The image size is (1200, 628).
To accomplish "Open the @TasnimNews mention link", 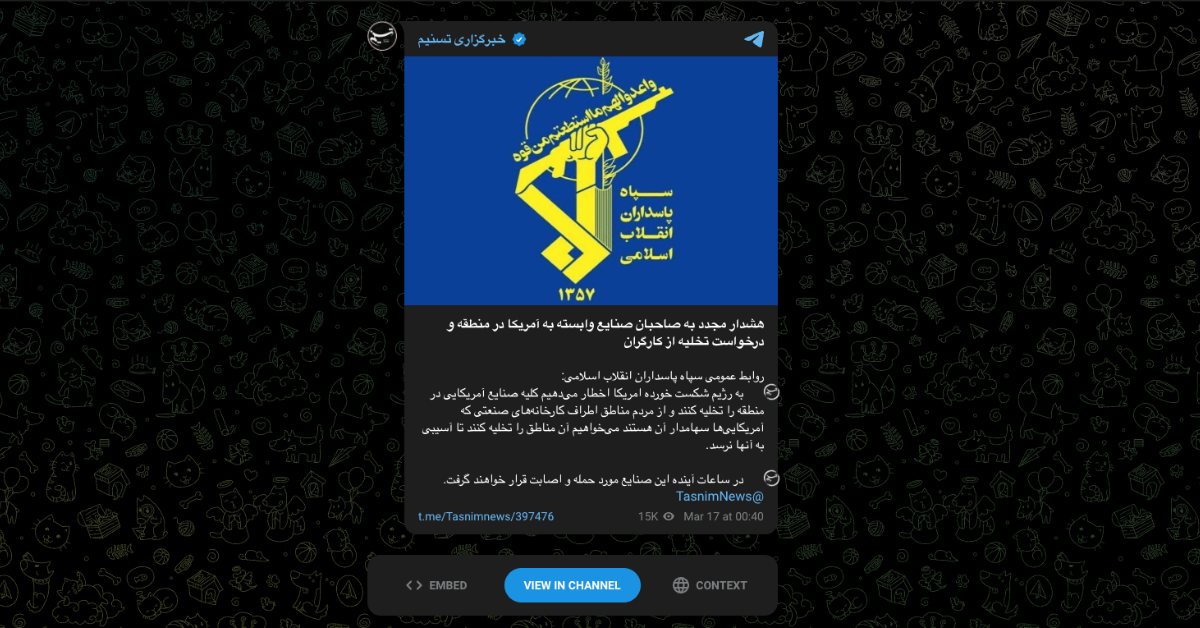I will click(719, 496).
